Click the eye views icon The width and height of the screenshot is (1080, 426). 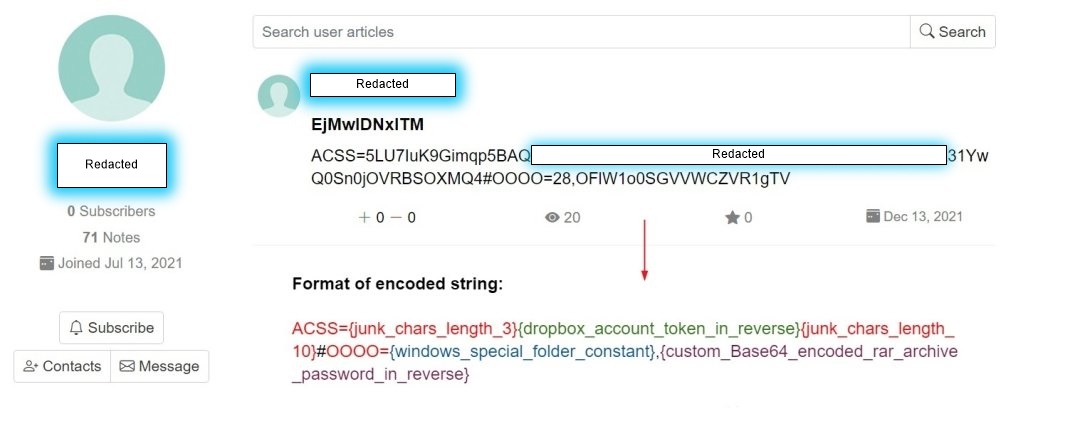click(552, 217)
